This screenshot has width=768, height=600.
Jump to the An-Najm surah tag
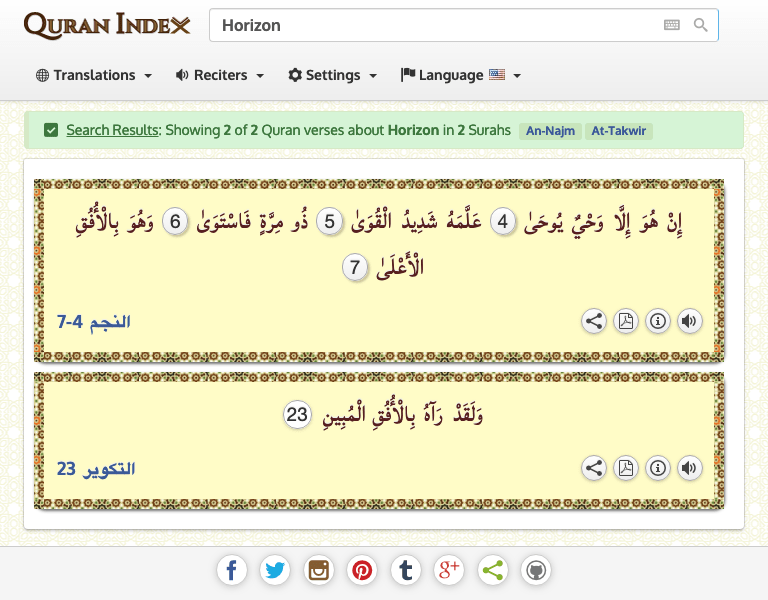[550, 131]
